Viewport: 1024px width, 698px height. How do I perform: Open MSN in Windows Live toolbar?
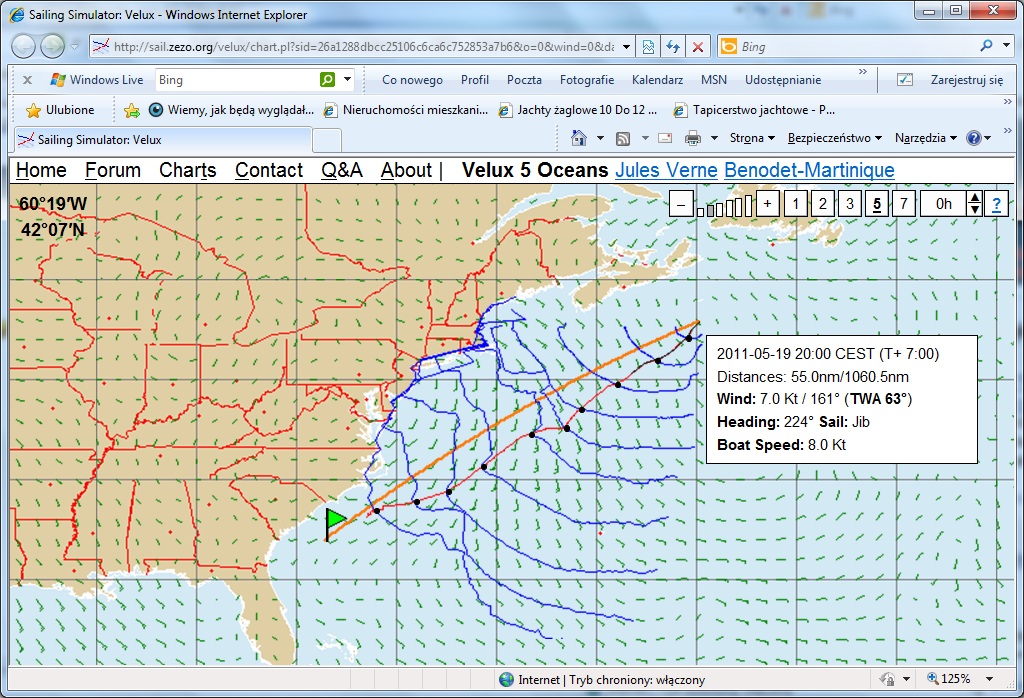[x=714, y=80]
